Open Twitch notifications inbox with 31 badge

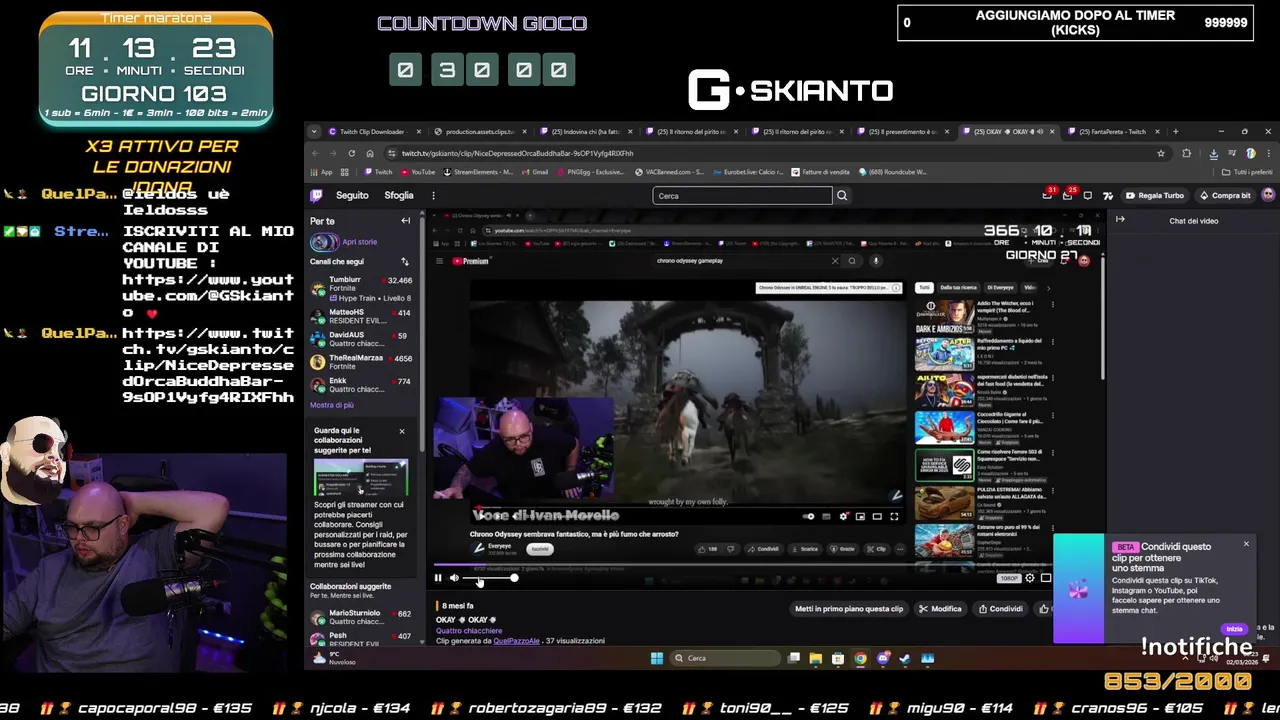click(1047, 196)
